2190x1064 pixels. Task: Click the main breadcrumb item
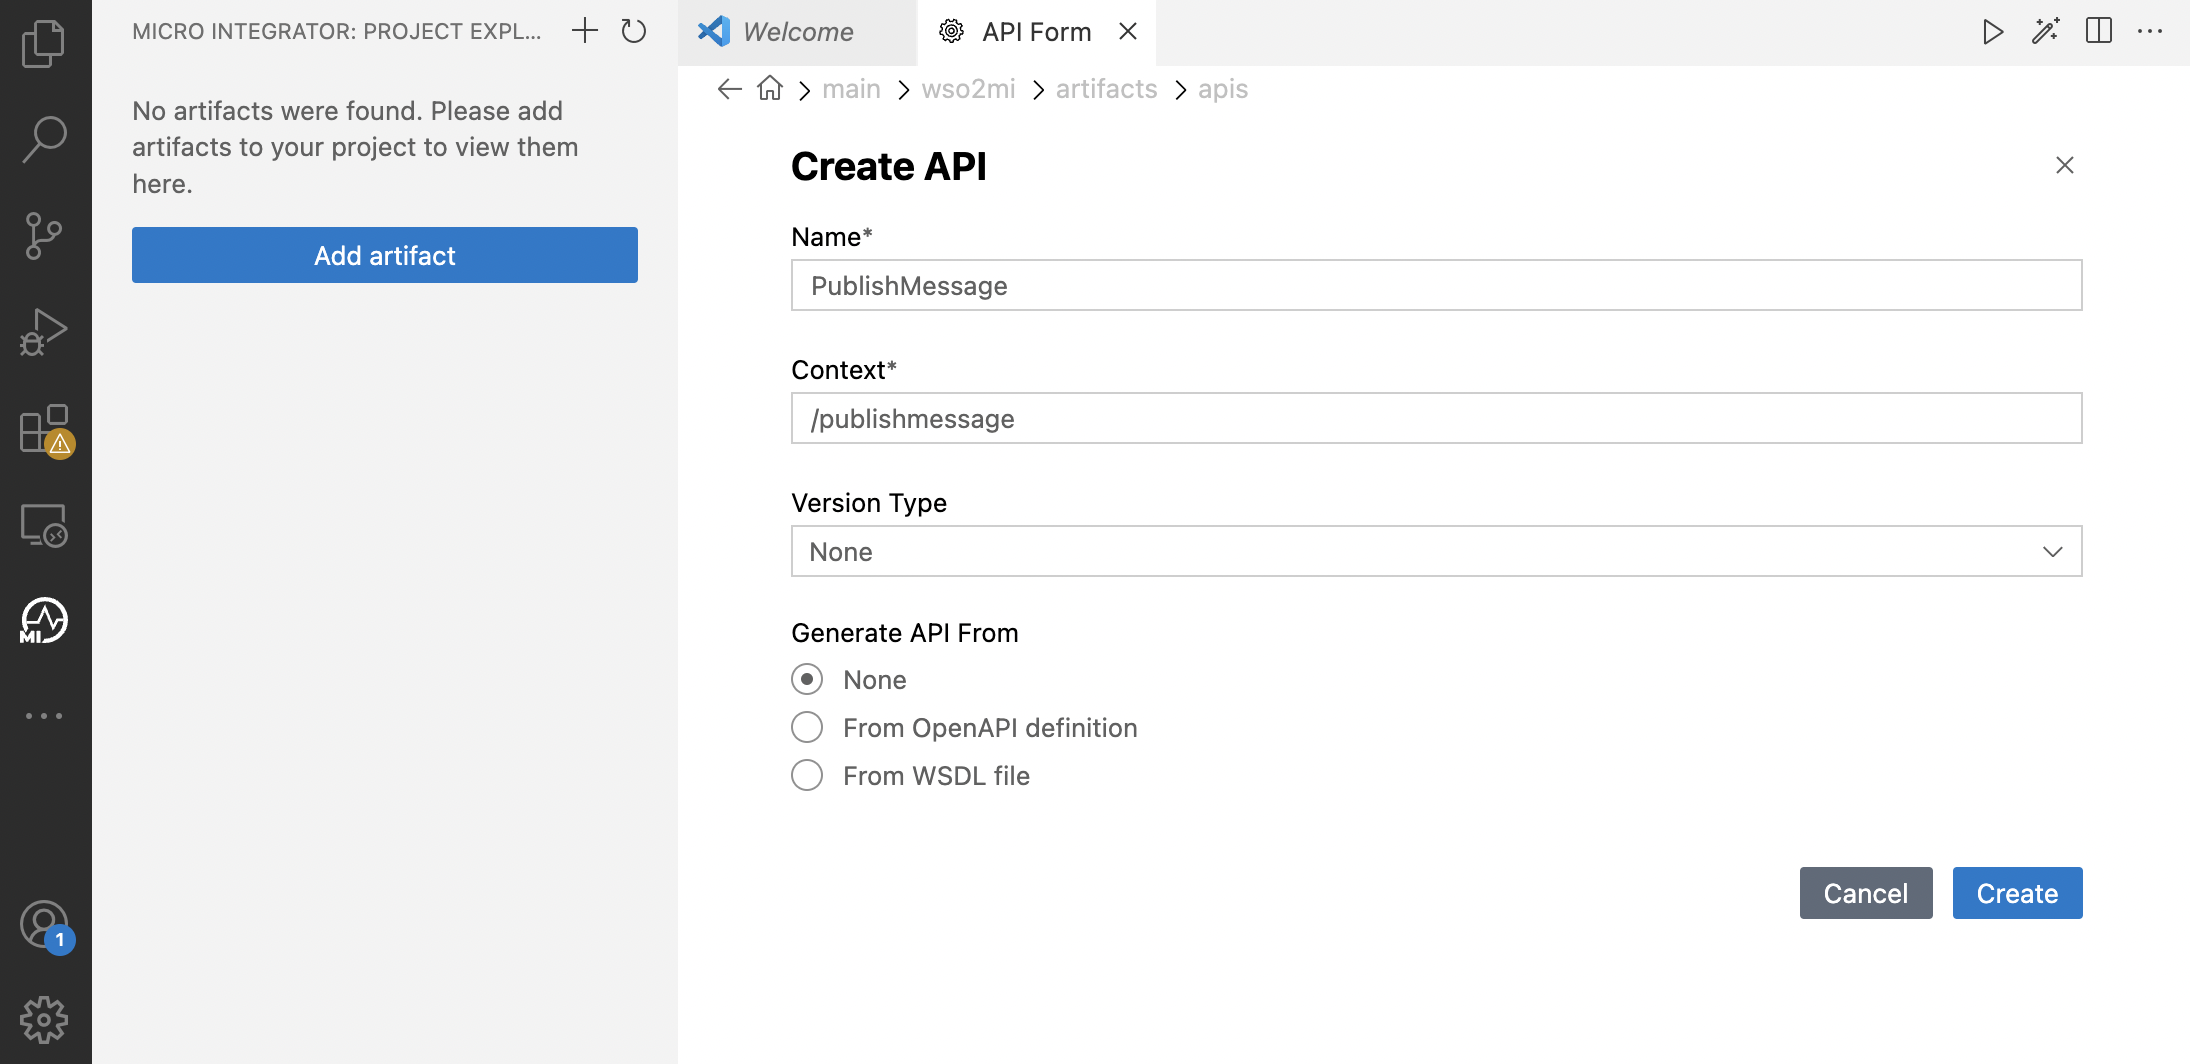[x=851, y=89]
